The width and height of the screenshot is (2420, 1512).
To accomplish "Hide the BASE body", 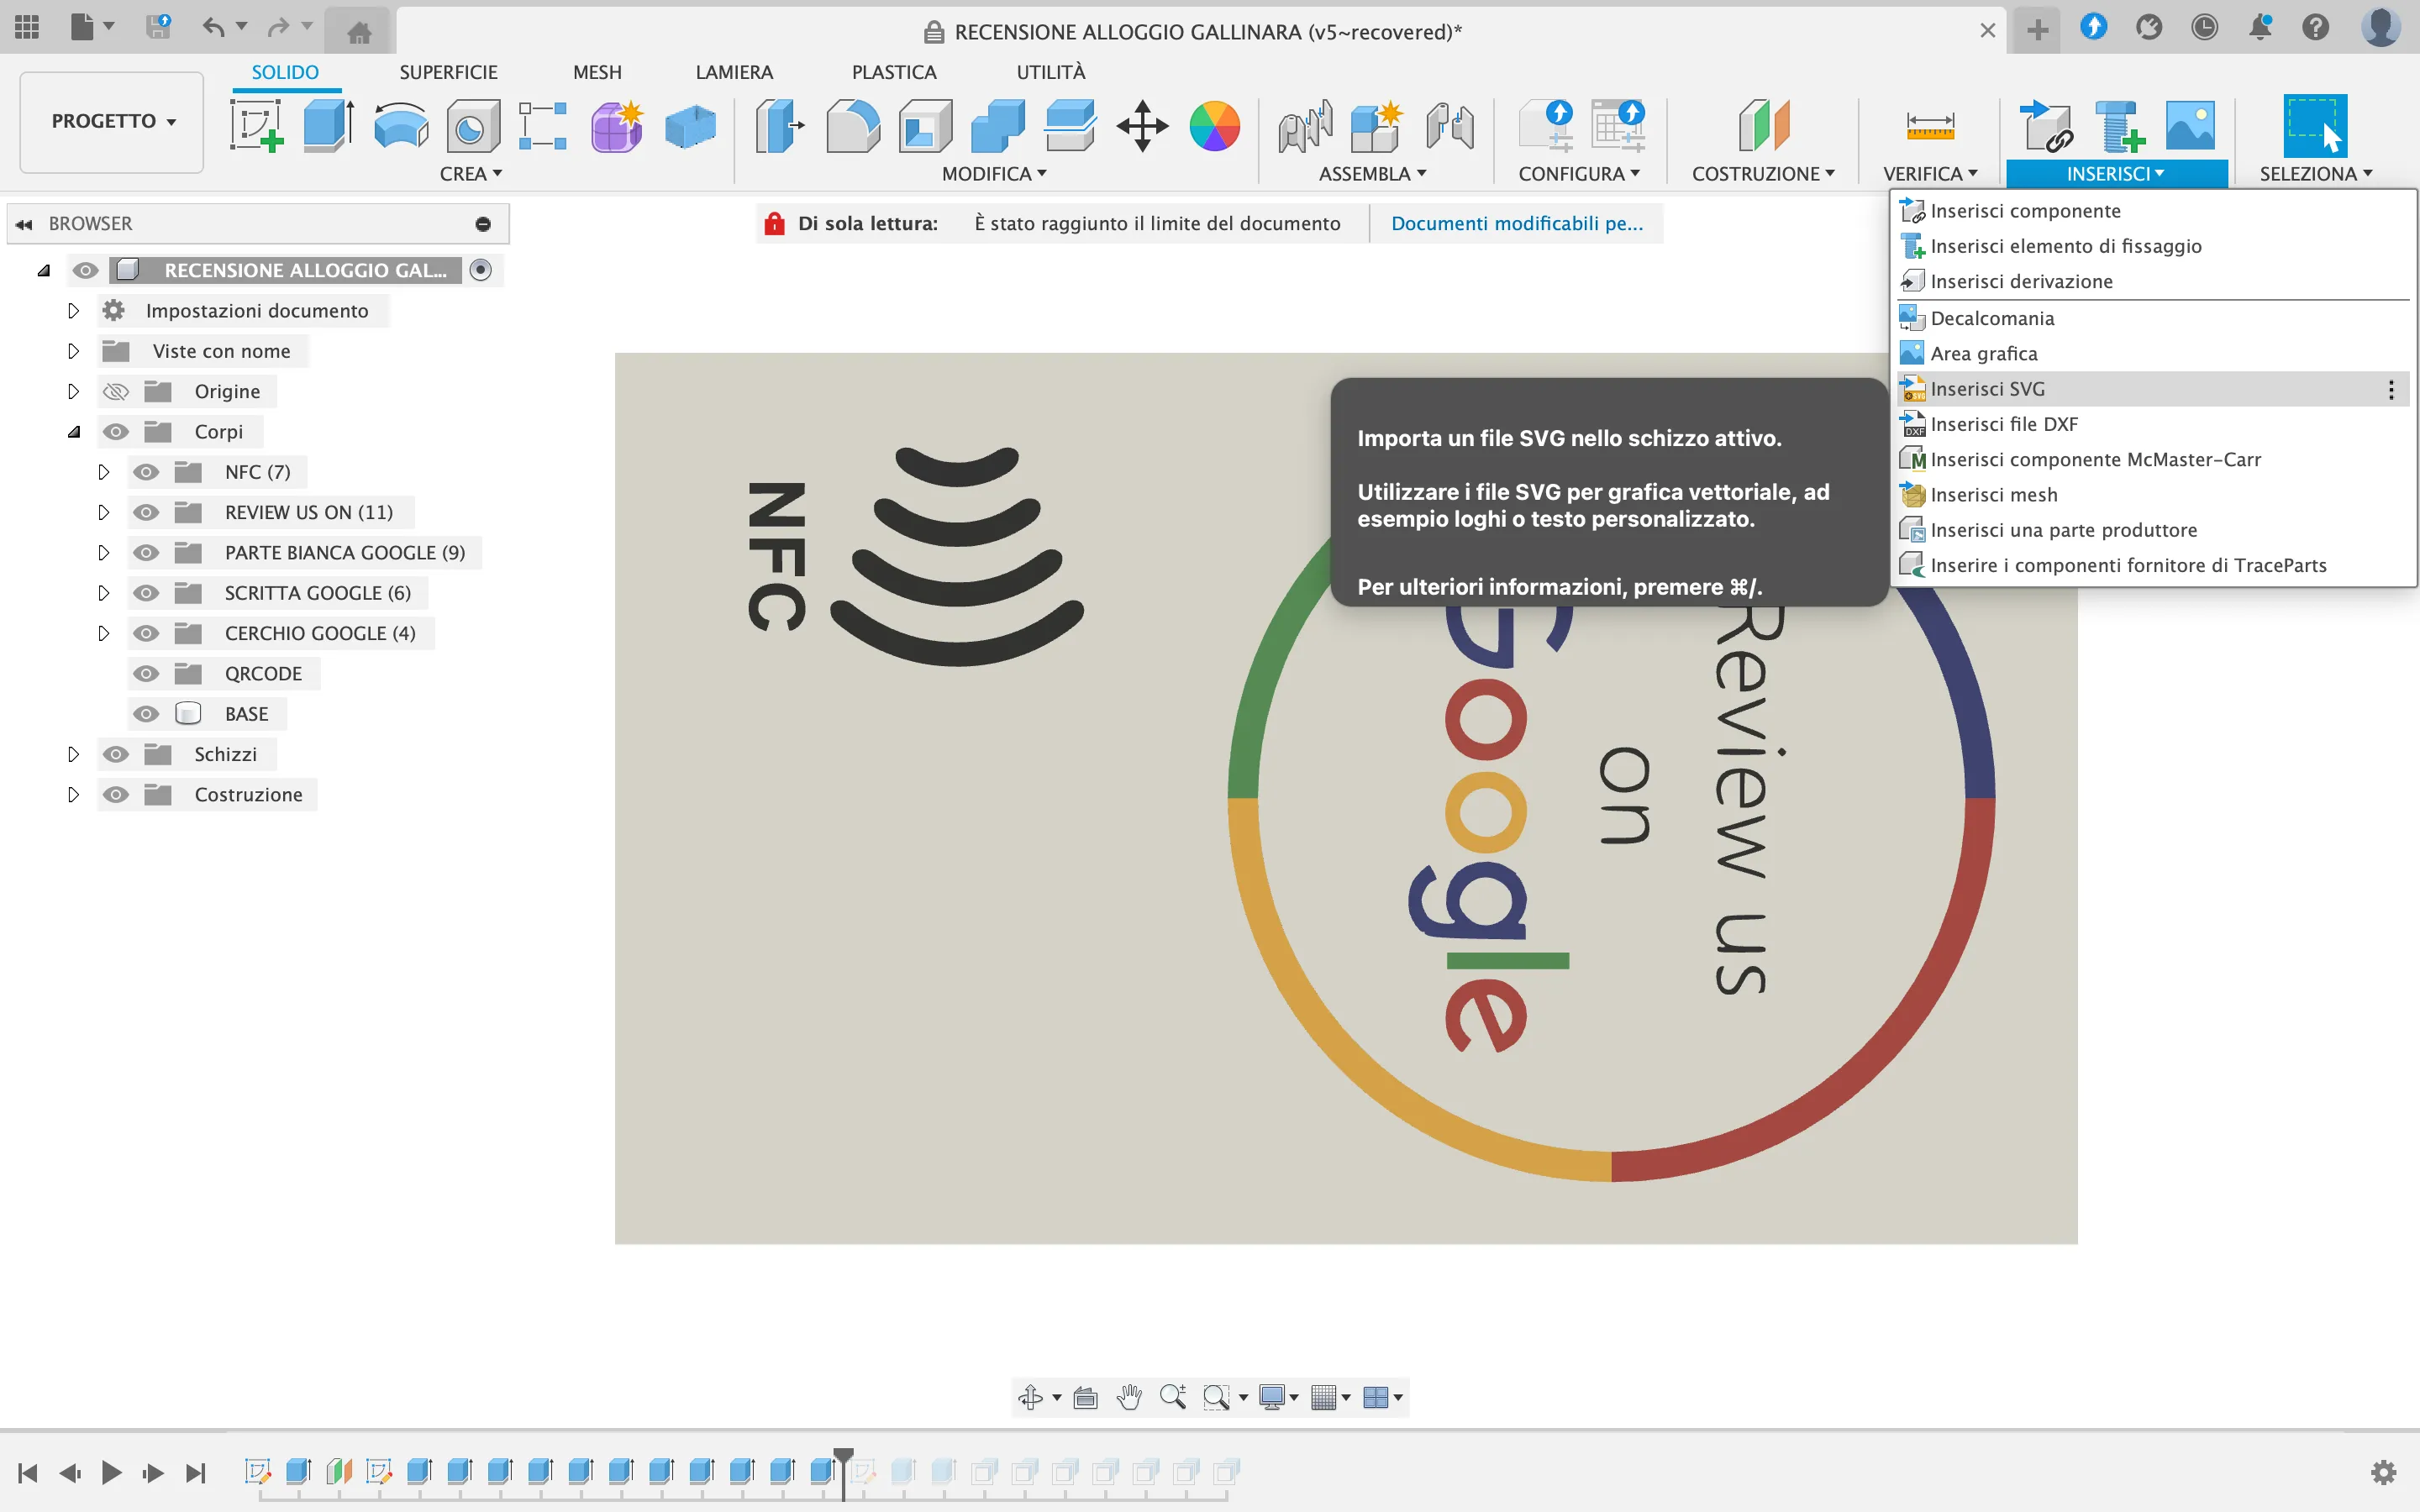I will [x=146, y=714].
